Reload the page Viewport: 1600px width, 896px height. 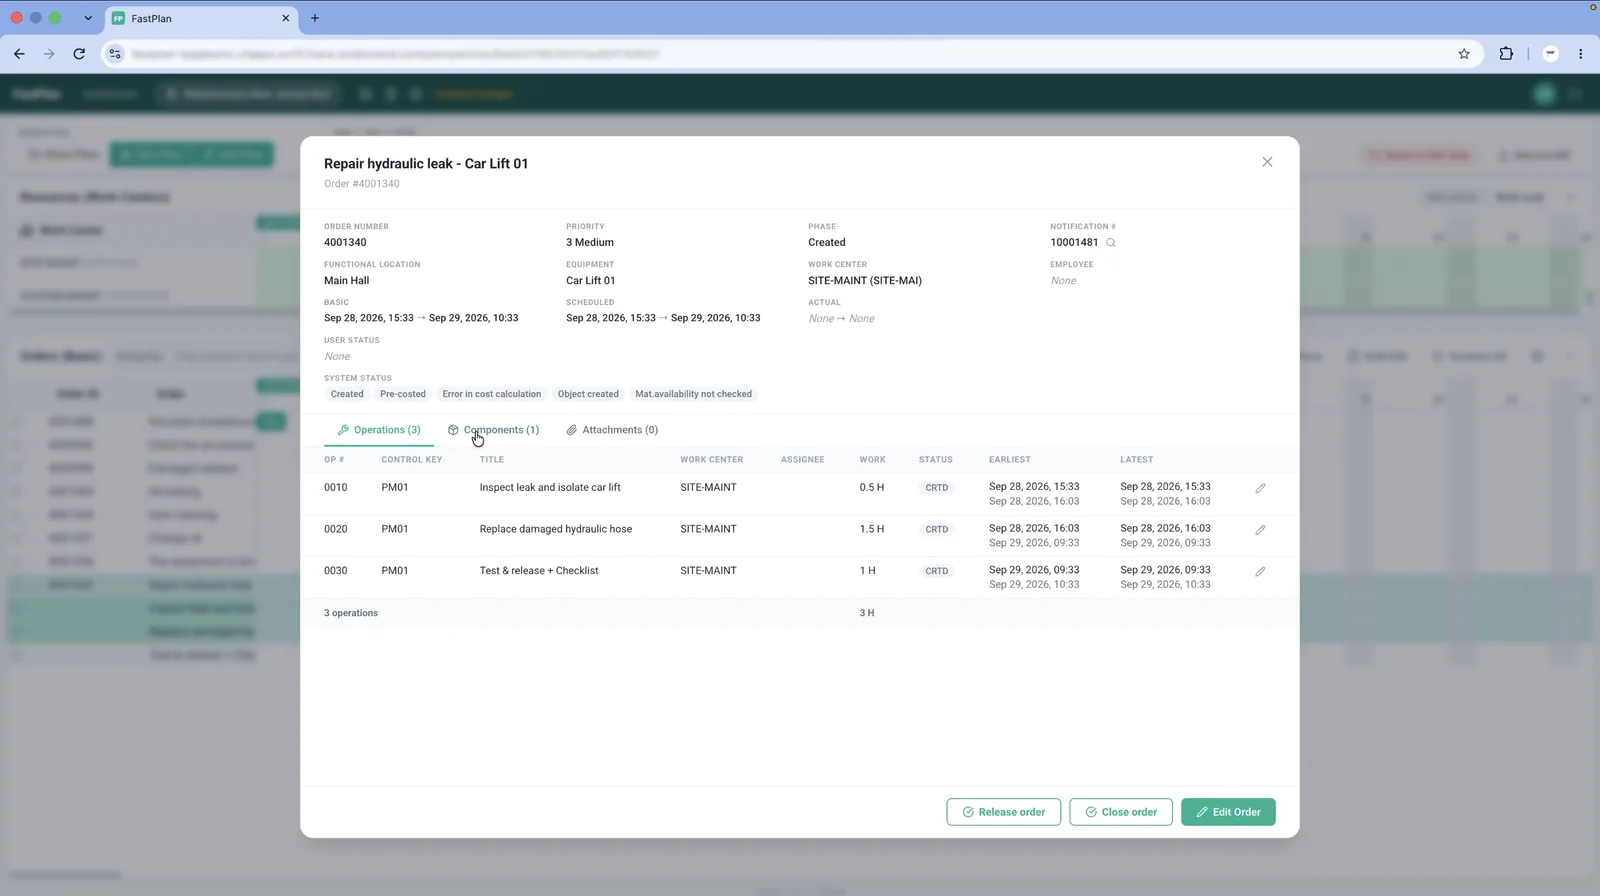pyautogui.click(x=79, y=54)
